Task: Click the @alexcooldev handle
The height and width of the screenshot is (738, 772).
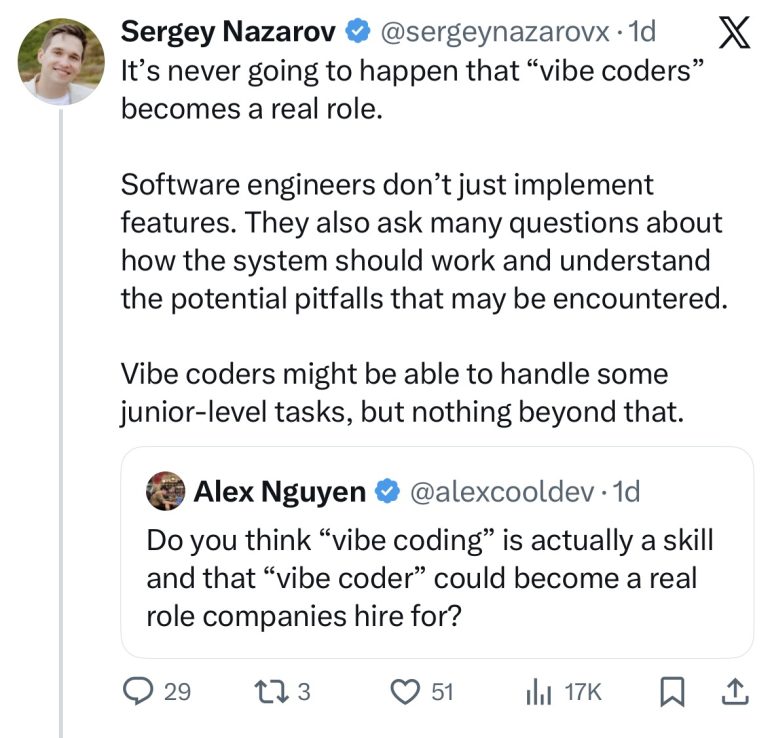Action: pyautogui.click(x=502, y=491)
